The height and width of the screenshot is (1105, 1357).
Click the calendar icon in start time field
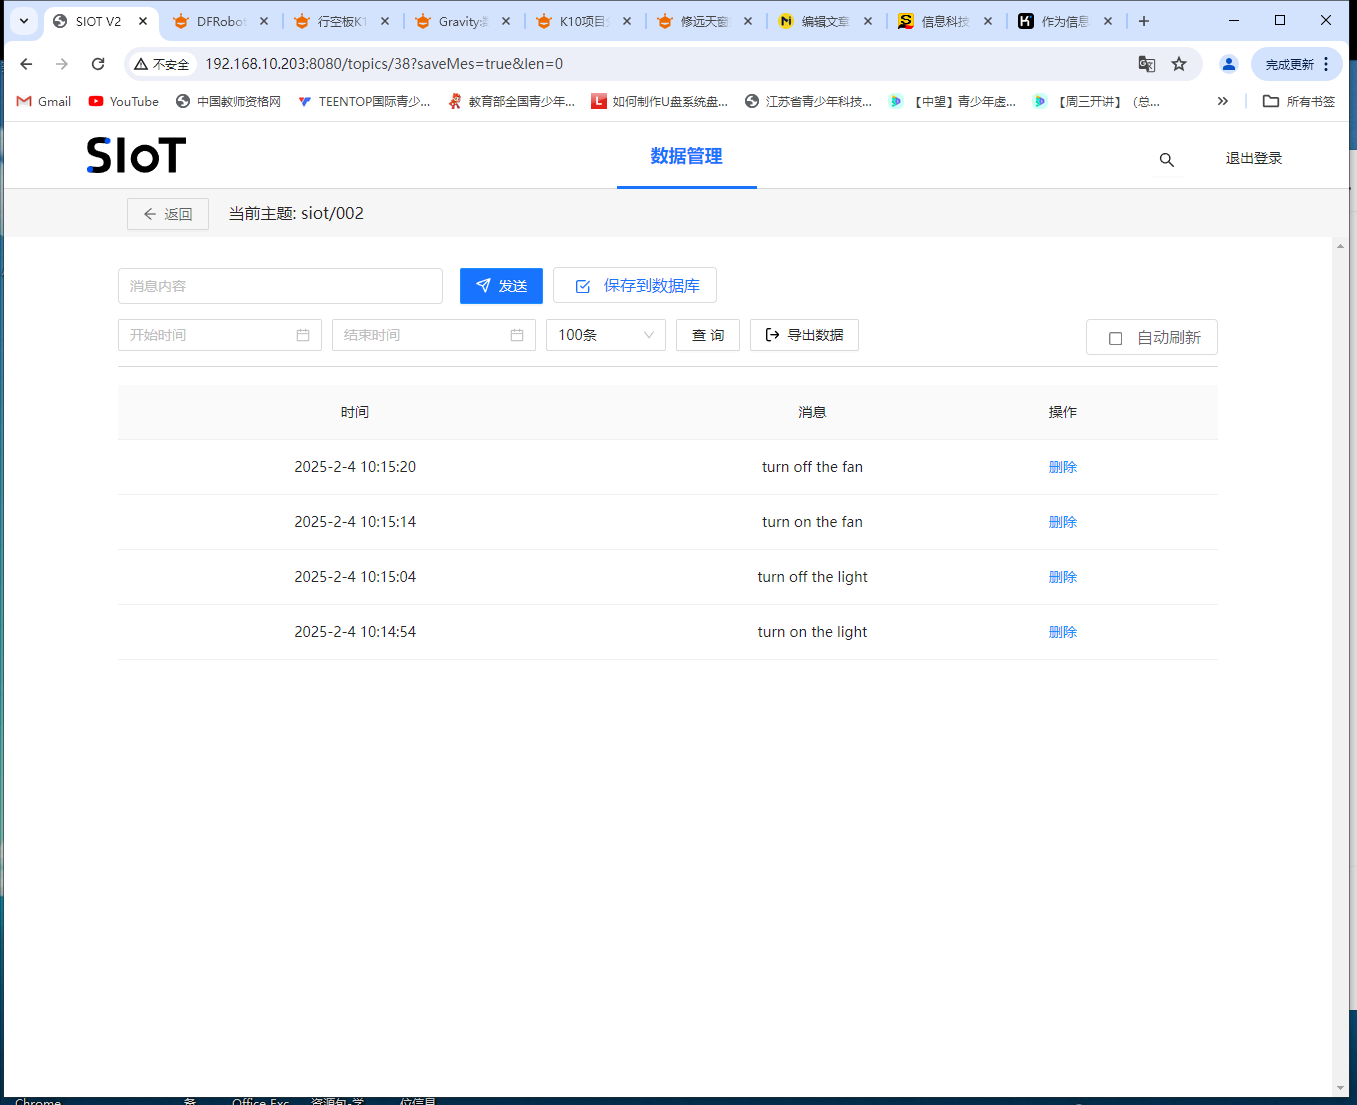coord(303,335)
